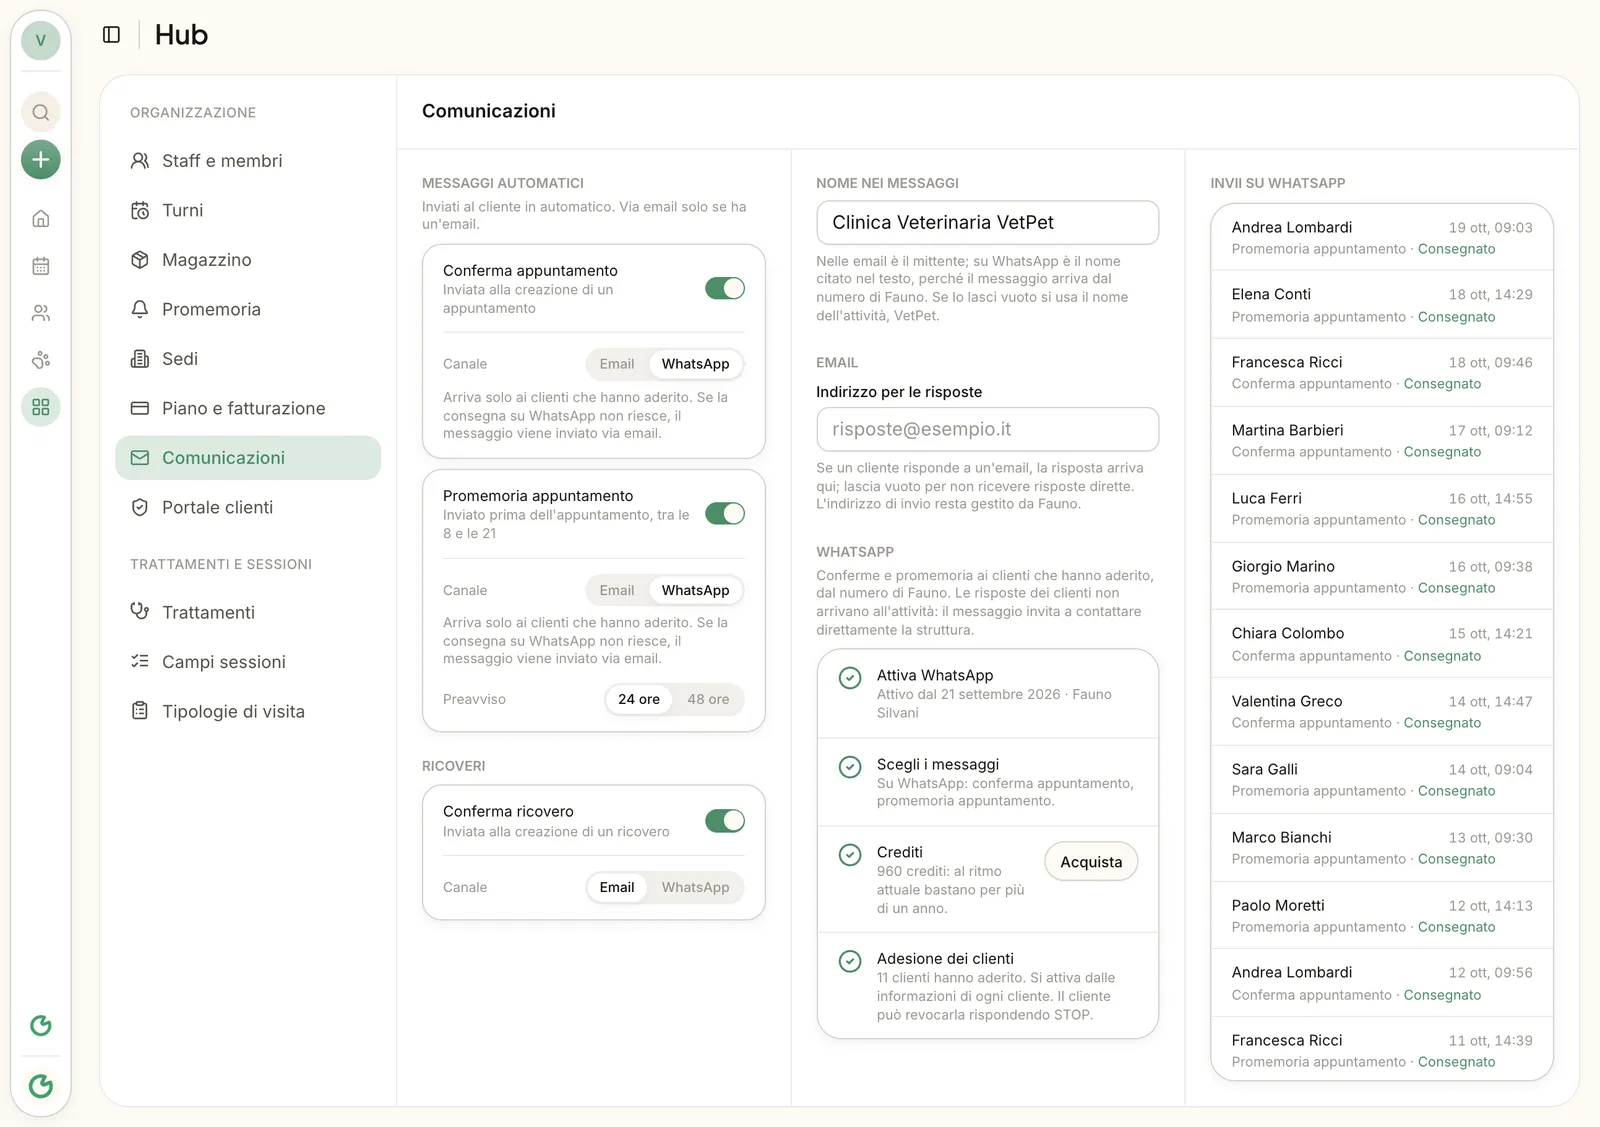The width and height of the screenshot is (1600, 1127).
Task: Open Turni in the sidebar
Action: [x=248, y=210]
